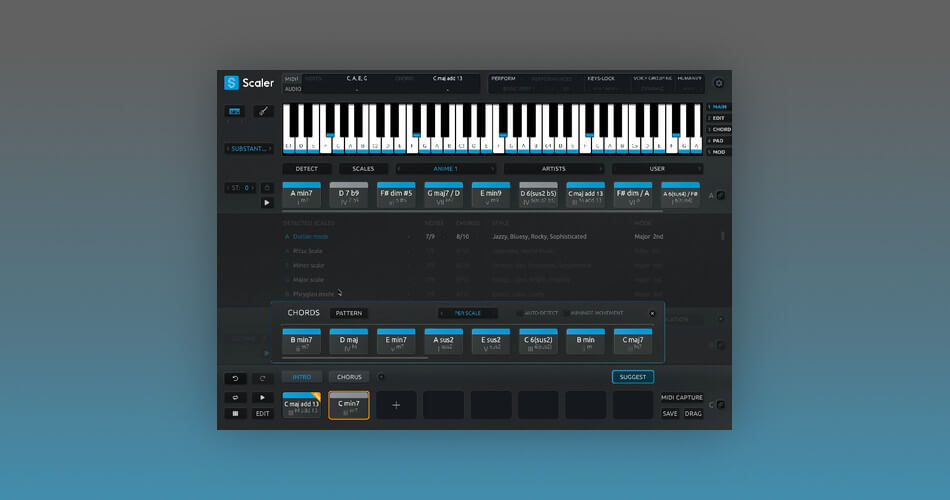950x500 pixels.
Task: Click the detected scales list scrollbar
Action: pos(722,236)
